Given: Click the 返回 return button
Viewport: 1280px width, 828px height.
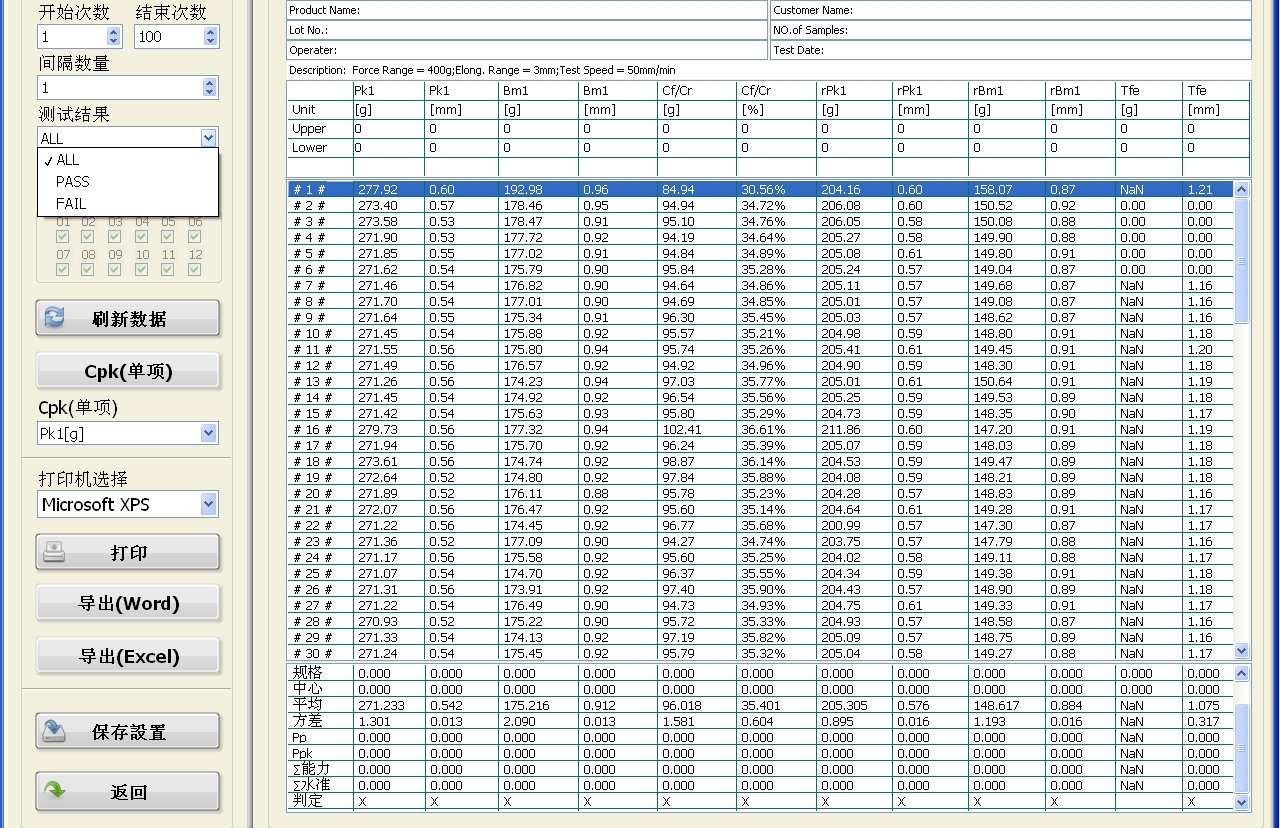Looking at the screenshot, I should coord(128,792).
